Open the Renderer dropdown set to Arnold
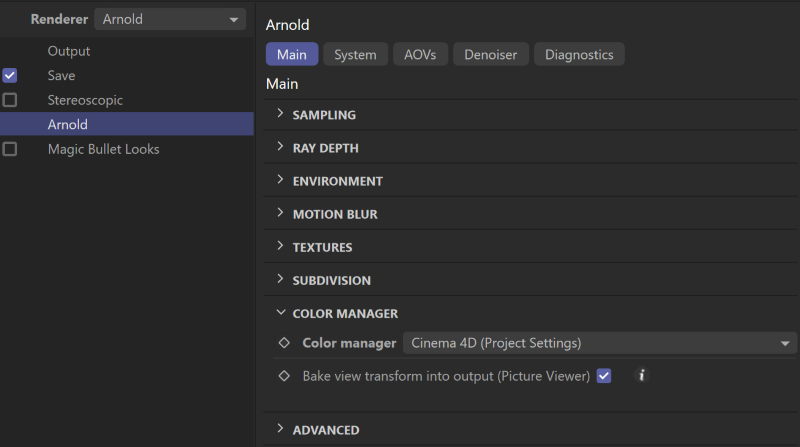800x447 pixels. click(170, 19)
